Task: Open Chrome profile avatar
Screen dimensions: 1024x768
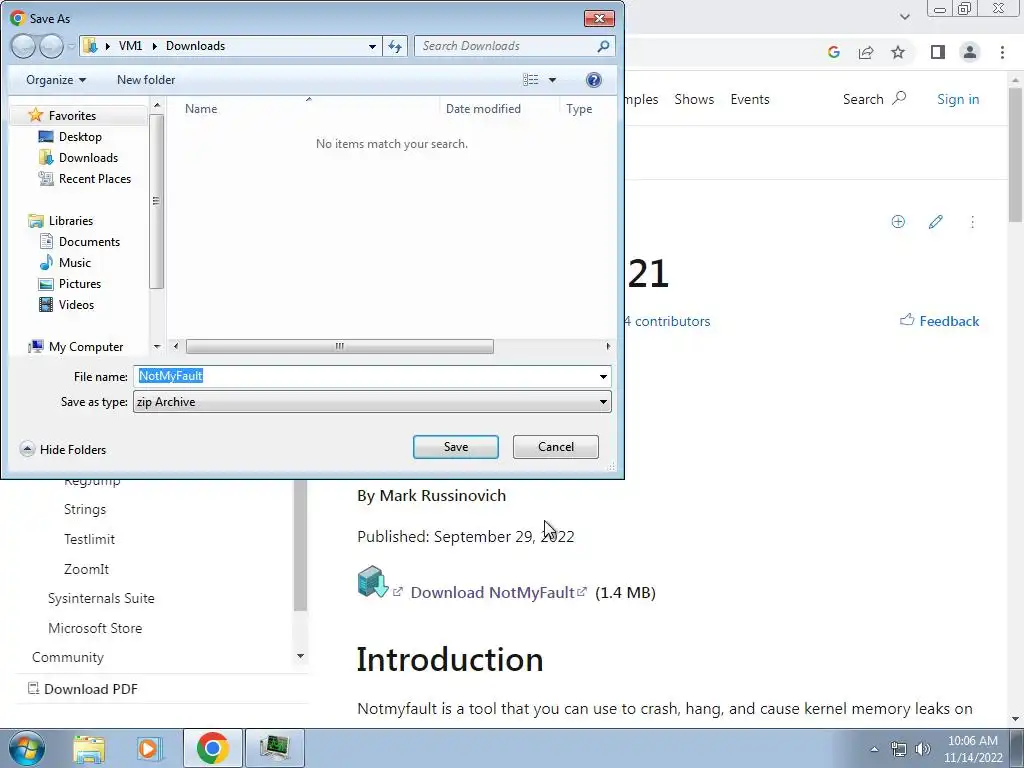Action: 970,52
